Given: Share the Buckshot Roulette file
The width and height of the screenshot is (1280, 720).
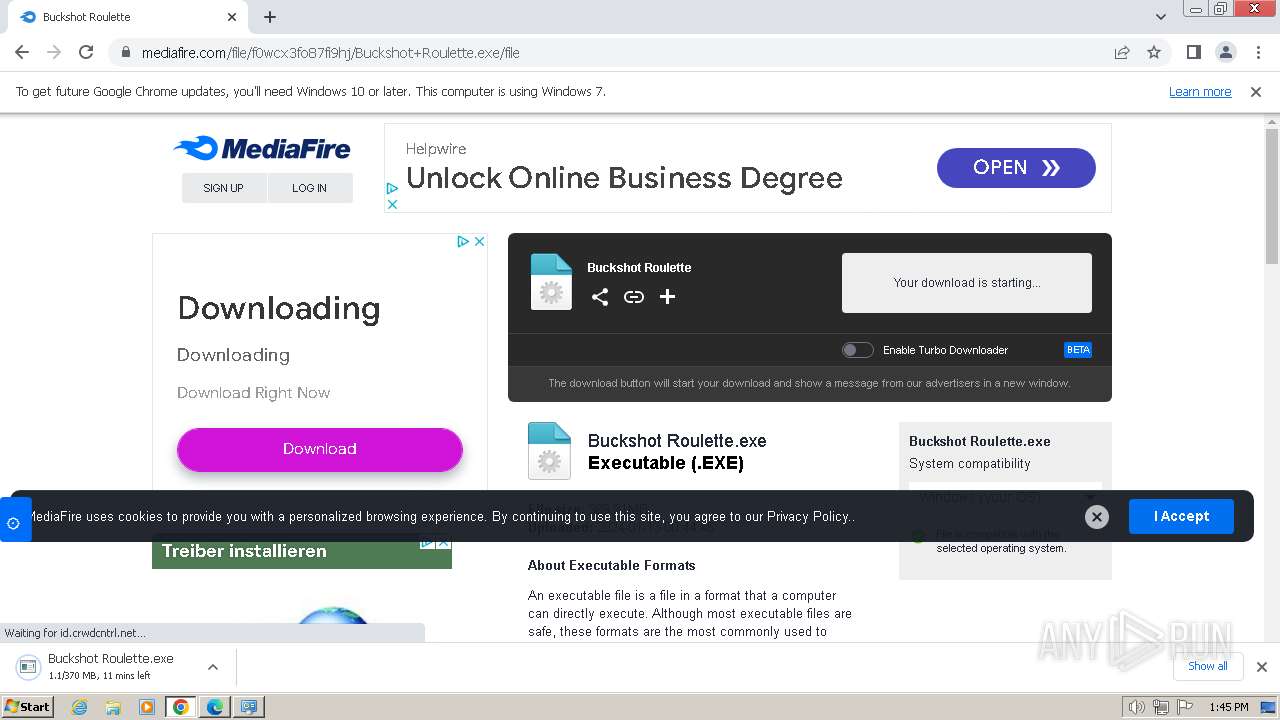Looking at the screenshot, I should (x=600, y=297).
